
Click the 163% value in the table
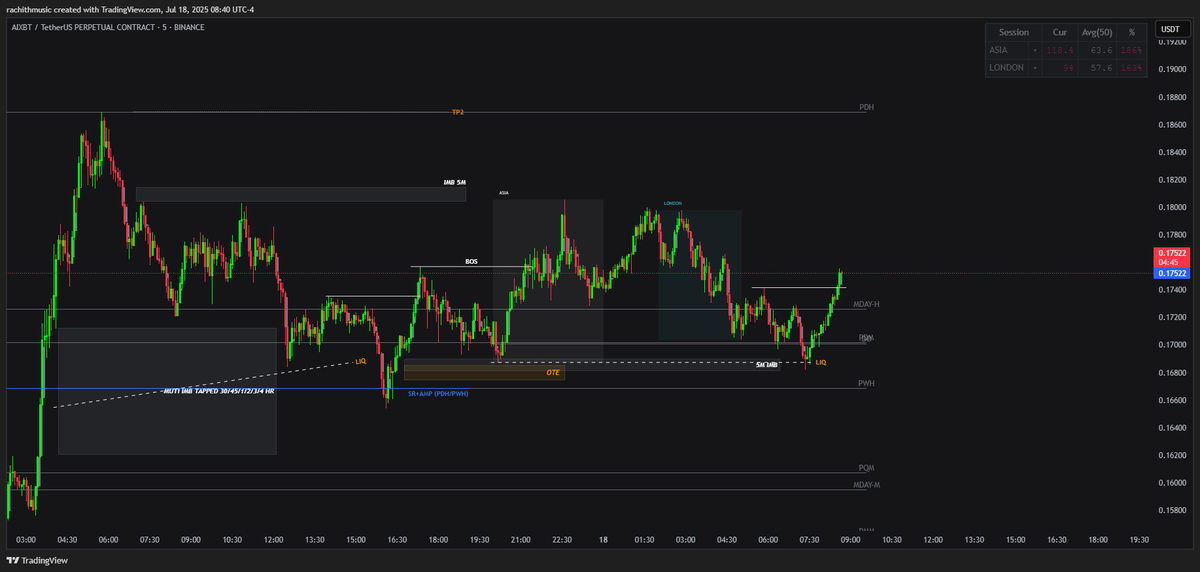[1133, 68]
